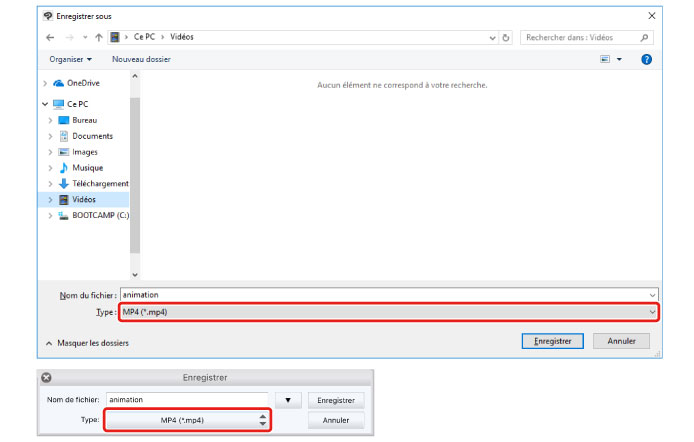
Task: Click Enregistrer in the Enregistrer sous dialog
Action: point(552,341)
